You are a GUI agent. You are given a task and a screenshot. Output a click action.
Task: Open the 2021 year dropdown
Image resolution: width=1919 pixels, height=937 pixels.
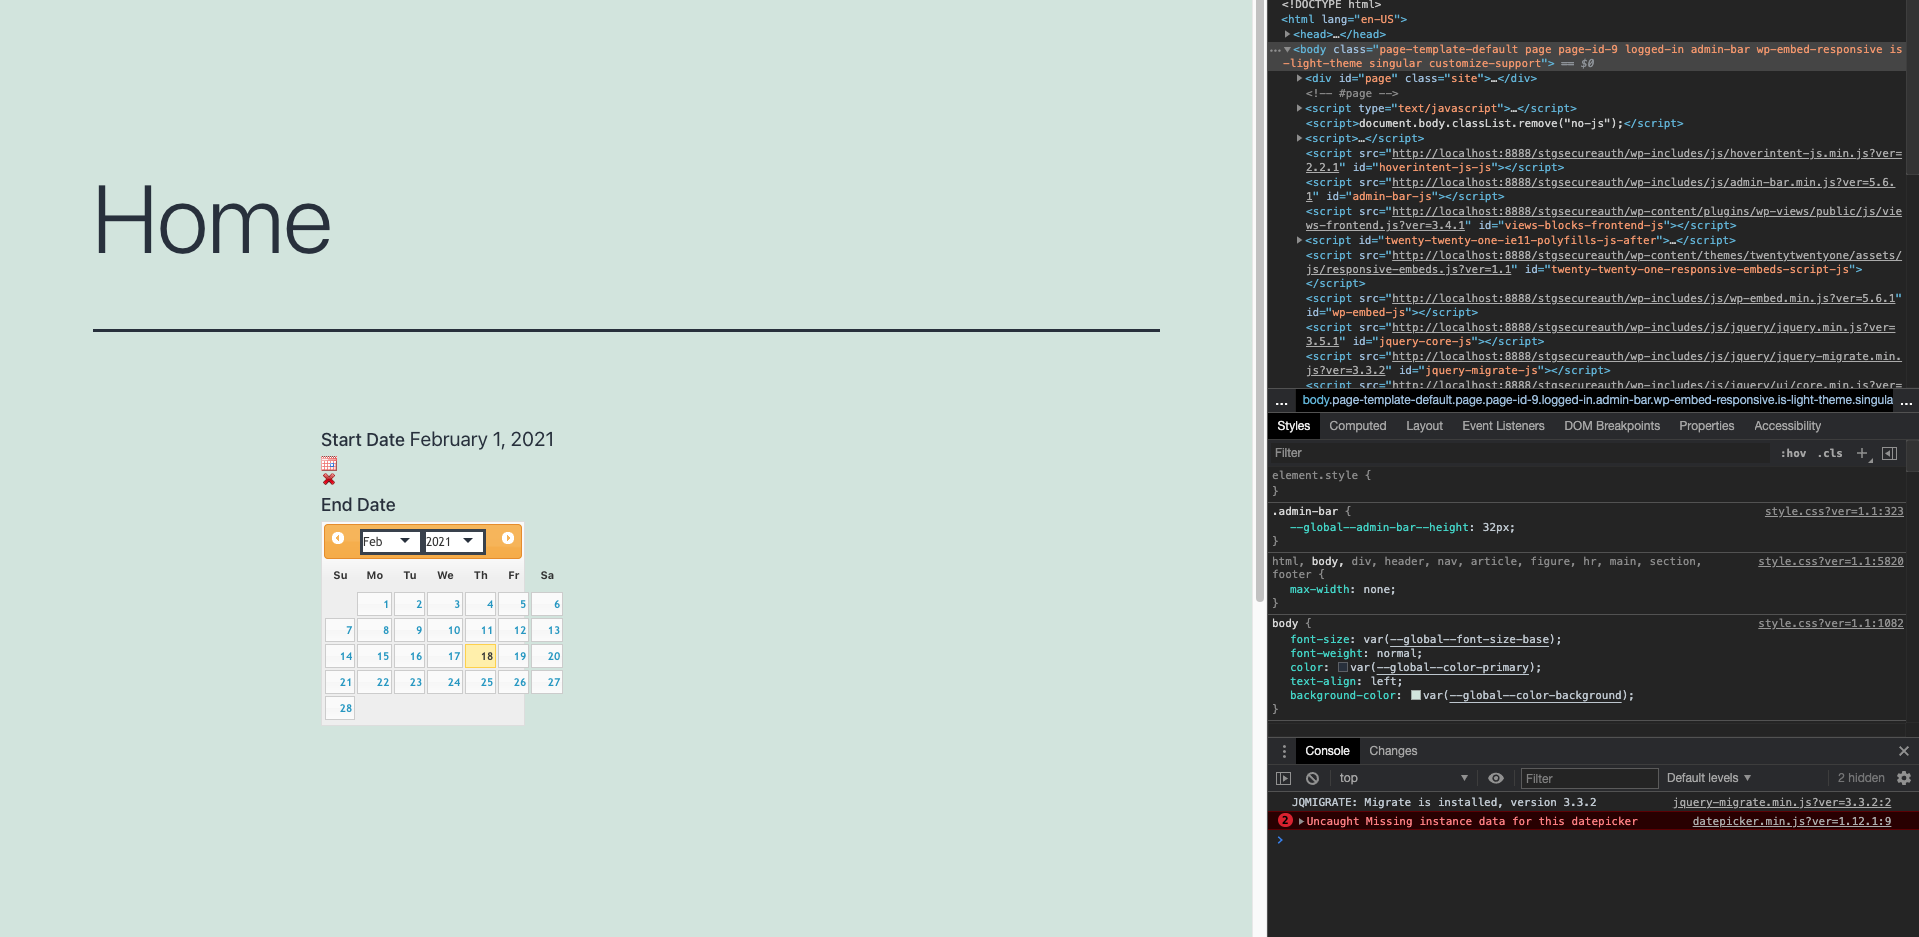point(454,541)
